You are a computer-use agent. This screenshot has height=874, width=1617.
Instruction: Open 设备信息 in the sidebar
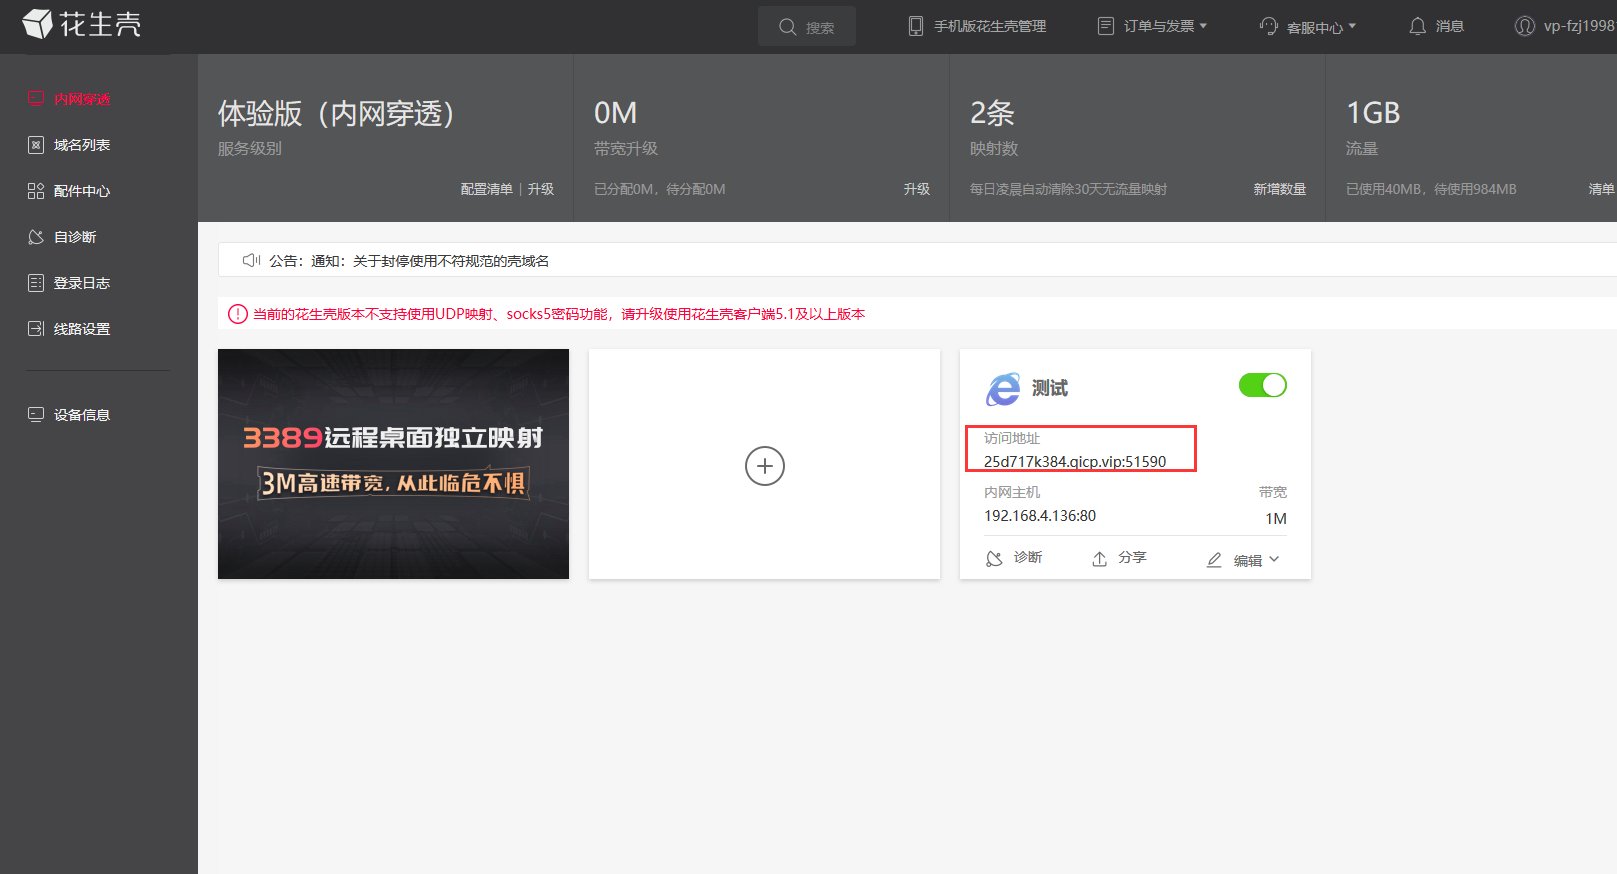click(x=82, y=415)
